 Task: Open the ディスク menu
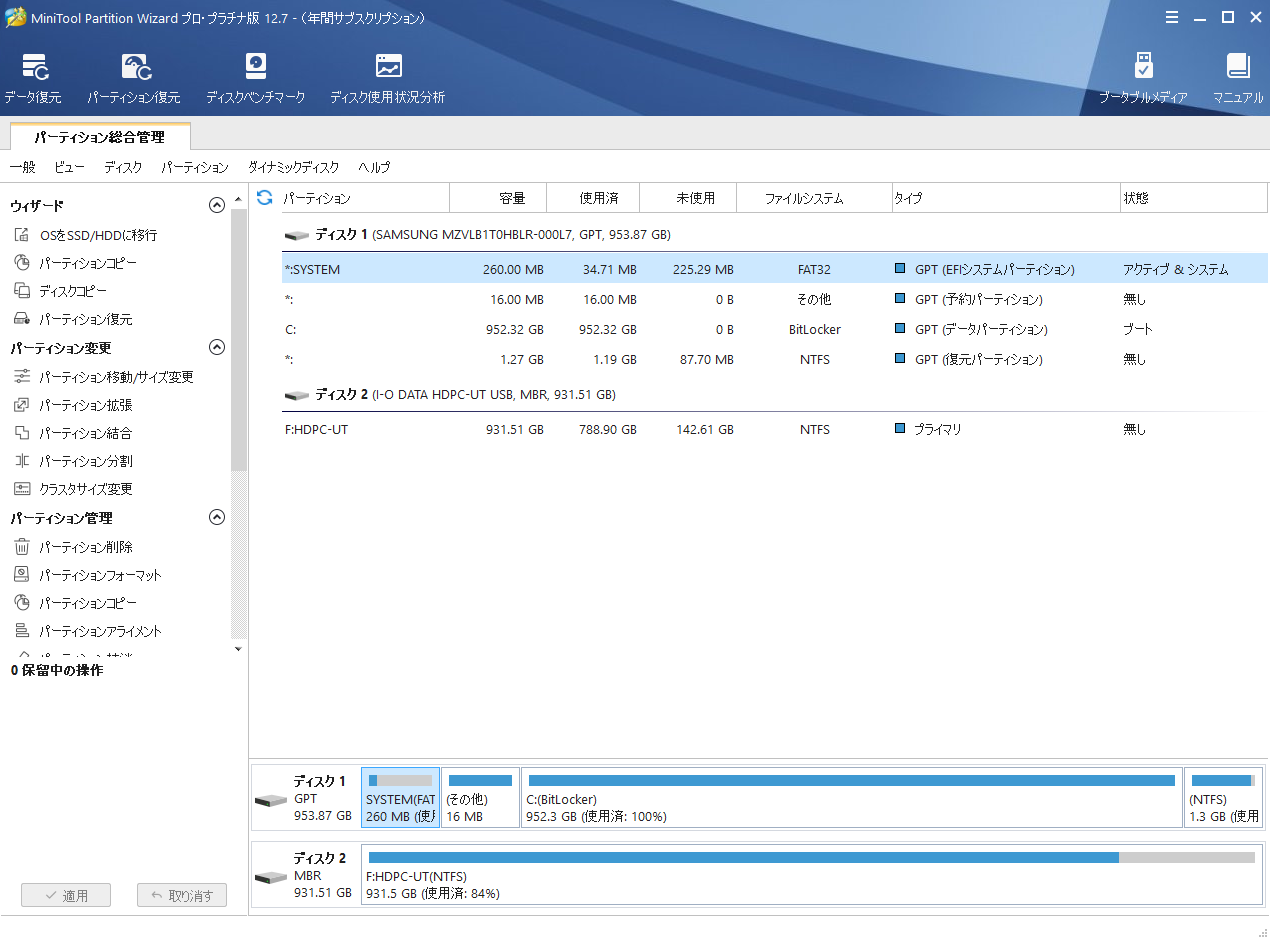(x=123, y=167)
